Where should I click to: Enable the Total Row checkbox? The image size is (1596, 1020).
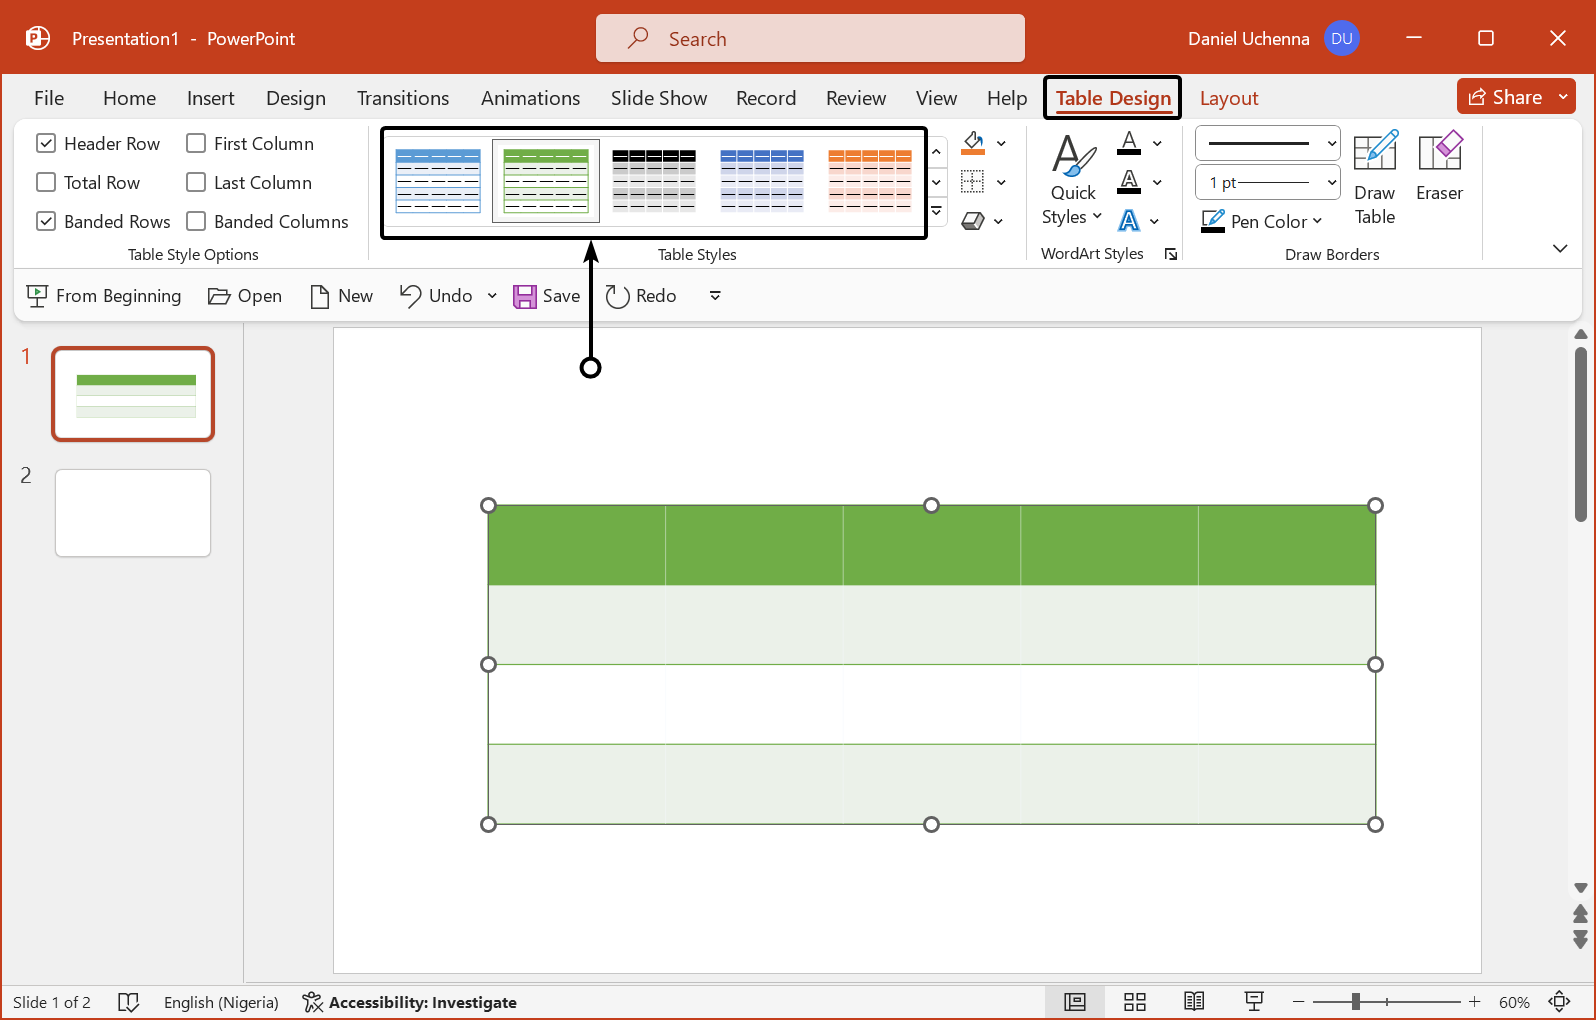click(x=46, y=183)
